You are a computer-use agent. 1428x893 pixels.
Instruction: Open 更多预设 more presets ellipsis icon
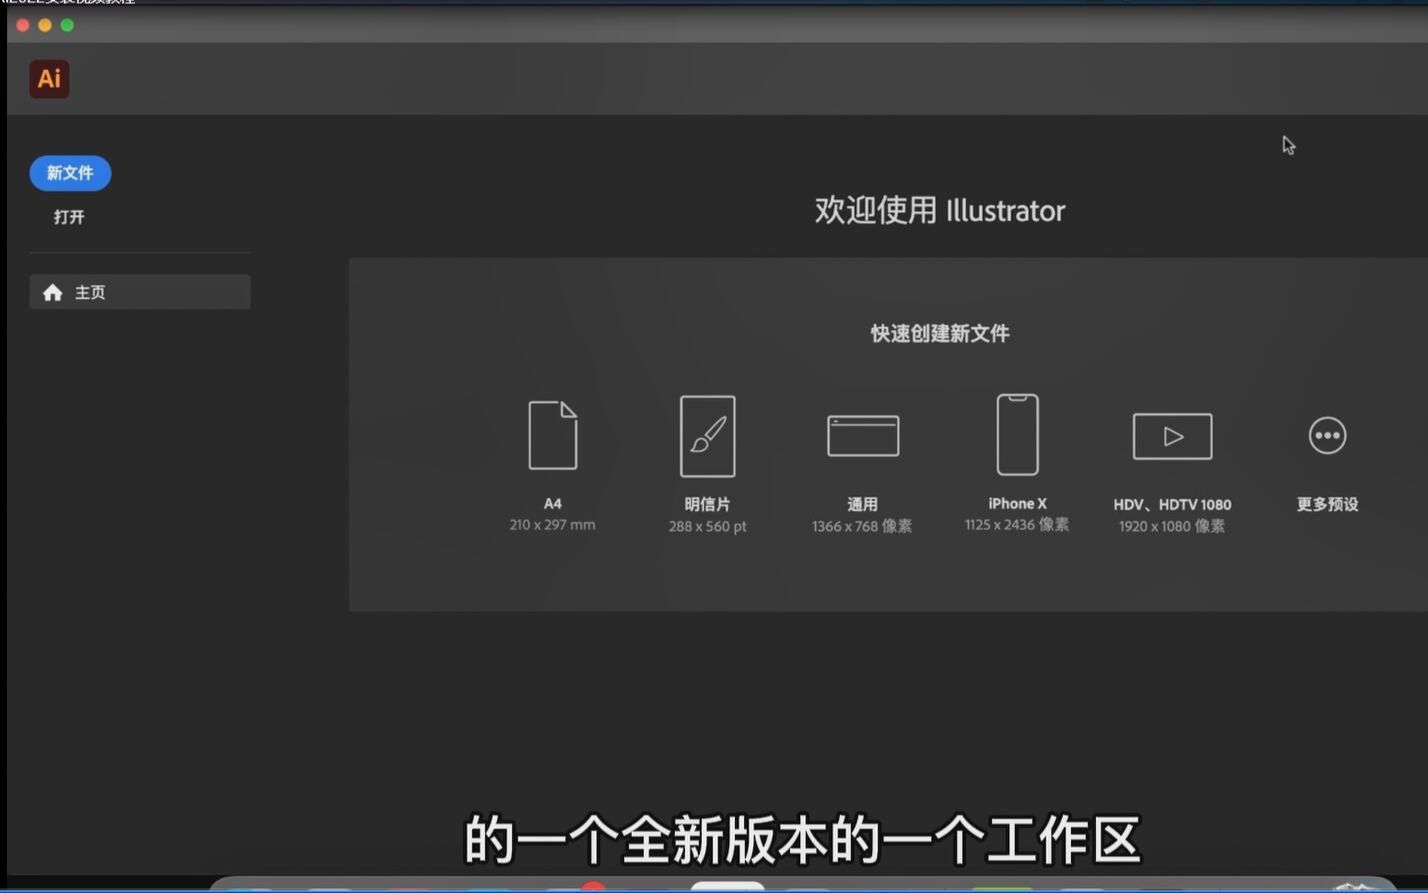[1327, 435]
